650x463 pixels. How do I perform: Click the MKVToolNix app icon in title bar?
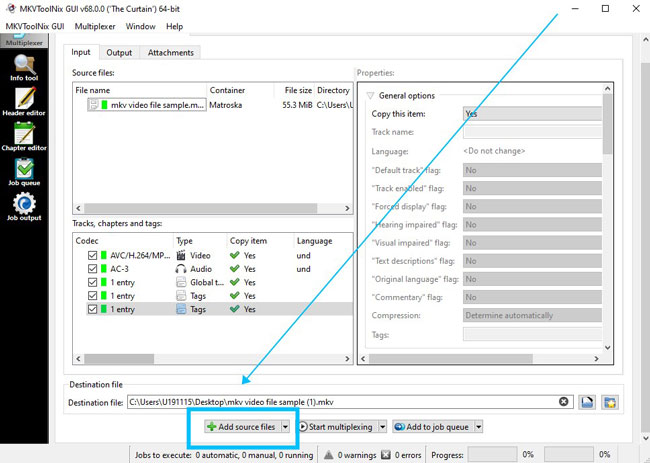click(x=11, y=8)
